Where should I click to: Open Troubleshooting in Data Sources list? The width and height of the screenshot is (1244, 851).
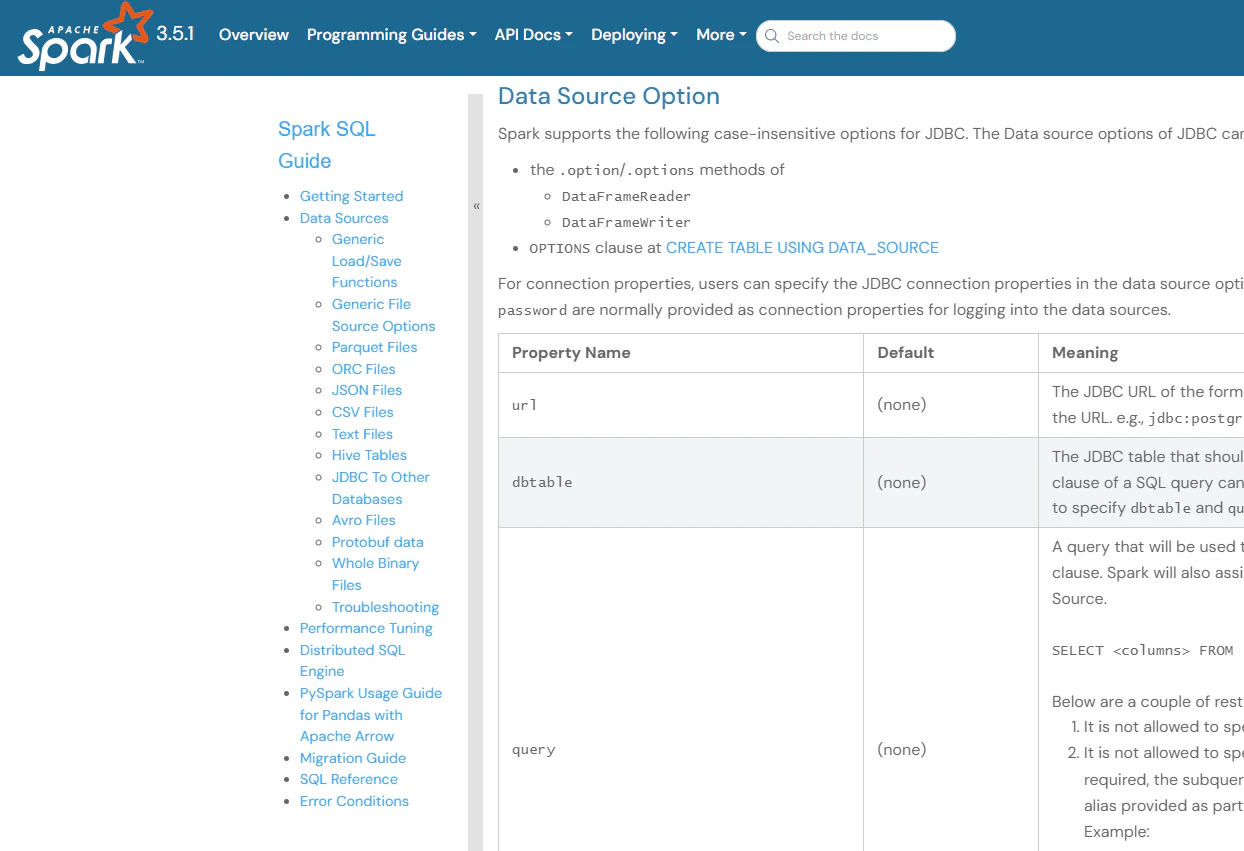click(x=385, y=607)
